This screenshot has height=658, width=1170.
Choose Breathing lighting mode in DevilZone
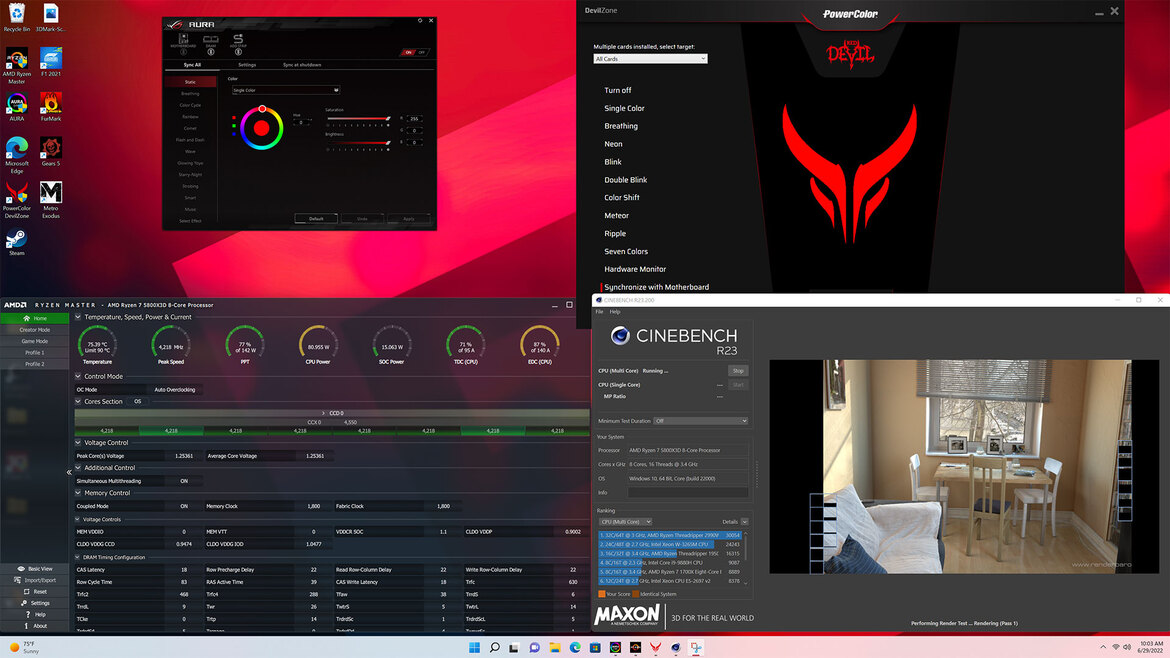point(621,126)
